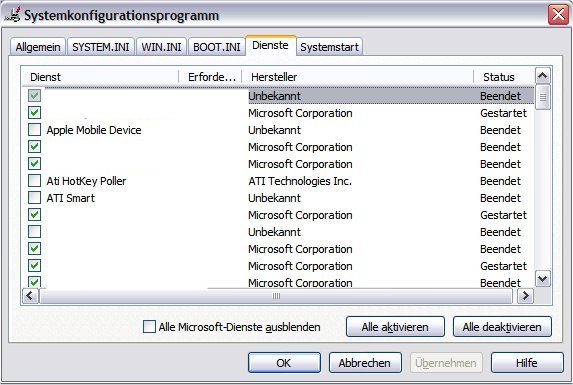
Task: Go to the Allgemein tab
Action: coord(38,47)
